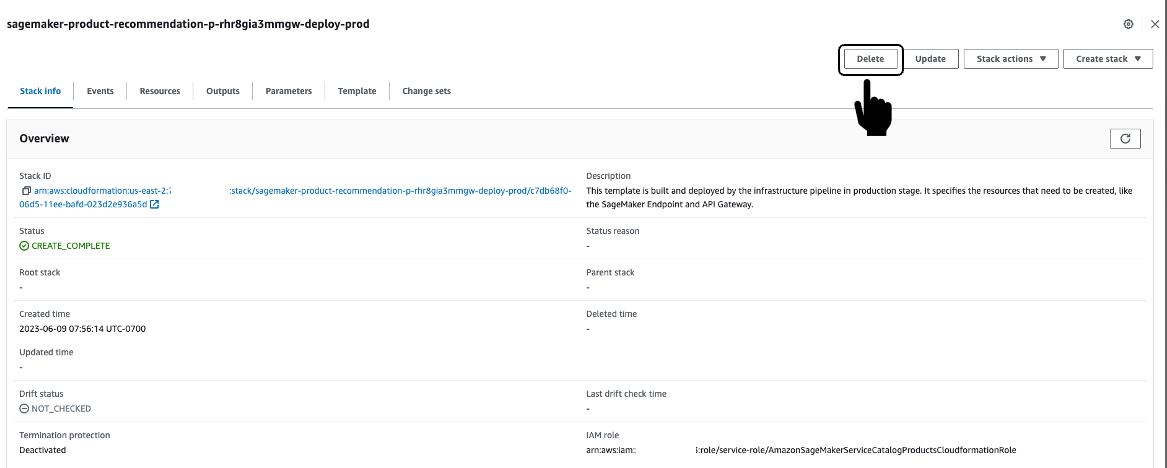
Task: Click the Termination protection label
Action: click(x=63, y=435)
